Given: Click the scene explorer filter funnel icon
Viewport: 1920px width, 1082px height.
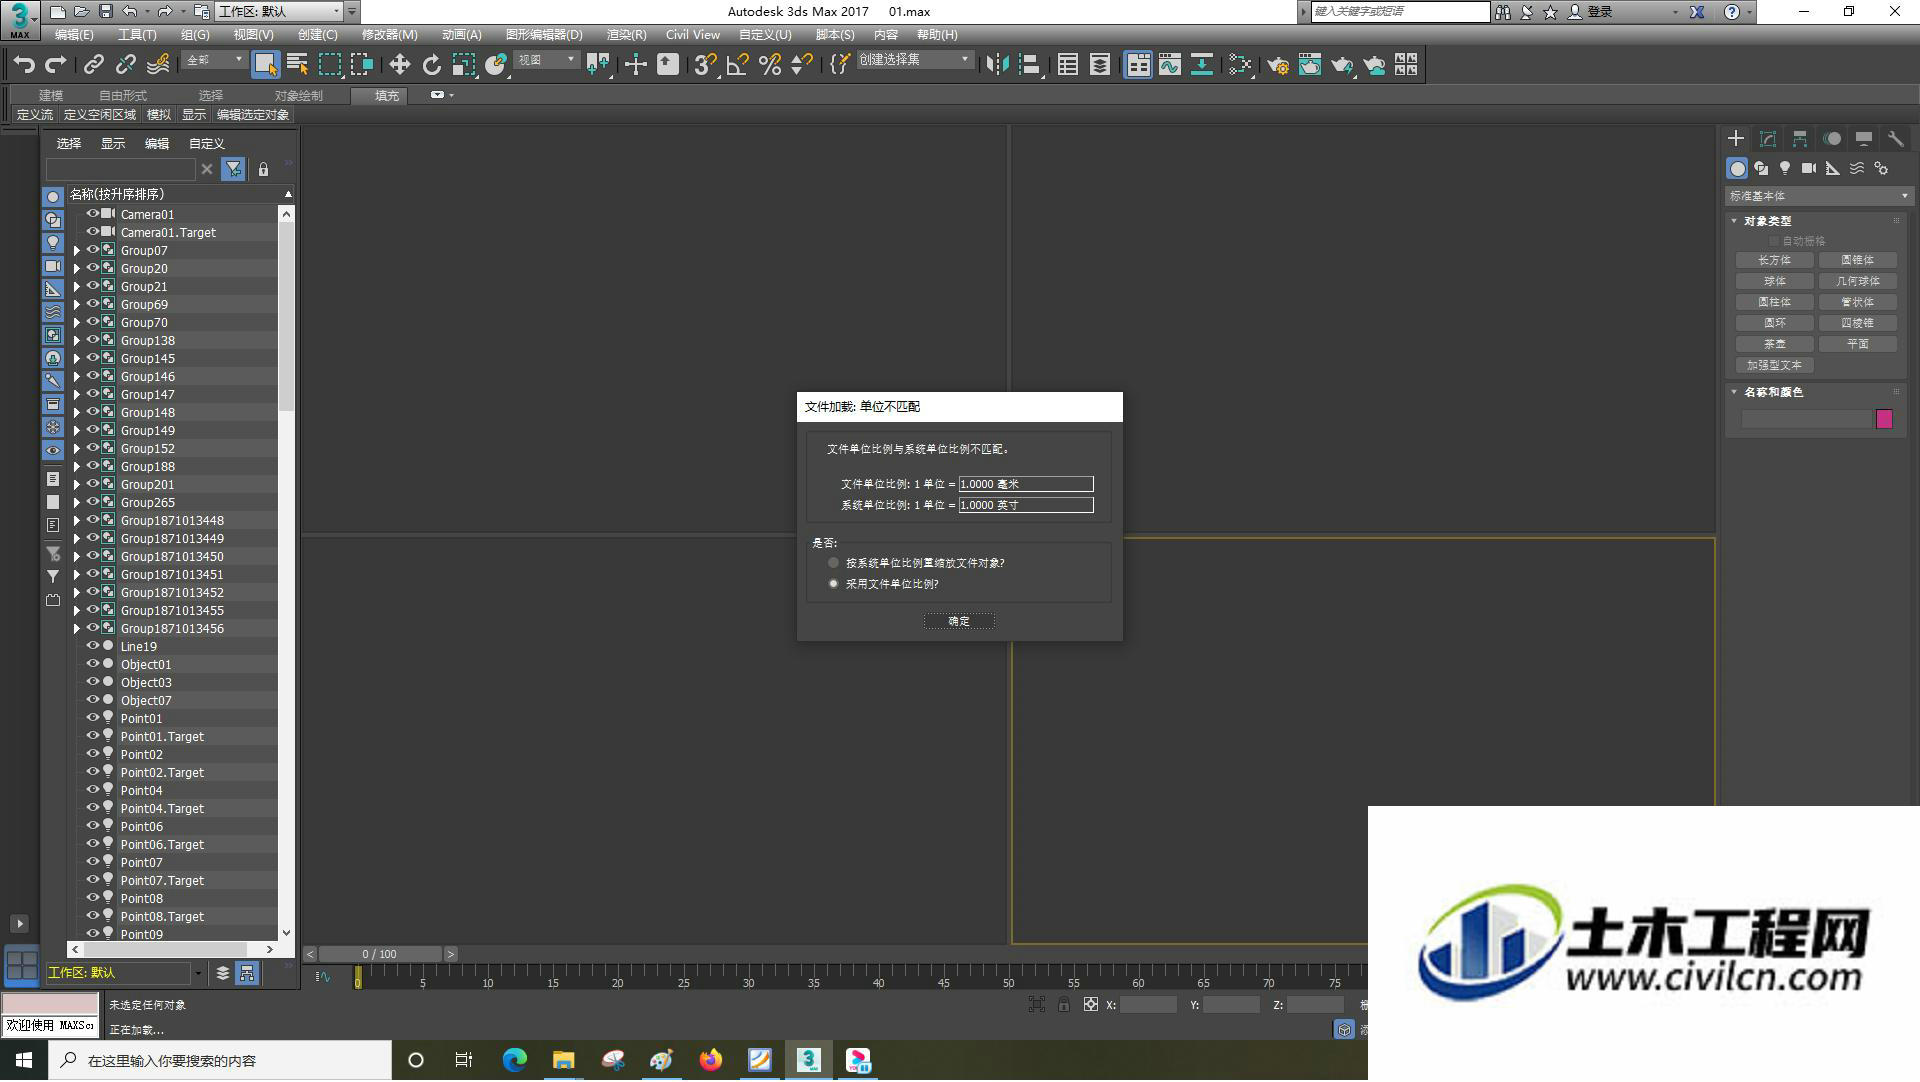Looking at the screenshot, I should click(x=233, y=169).
